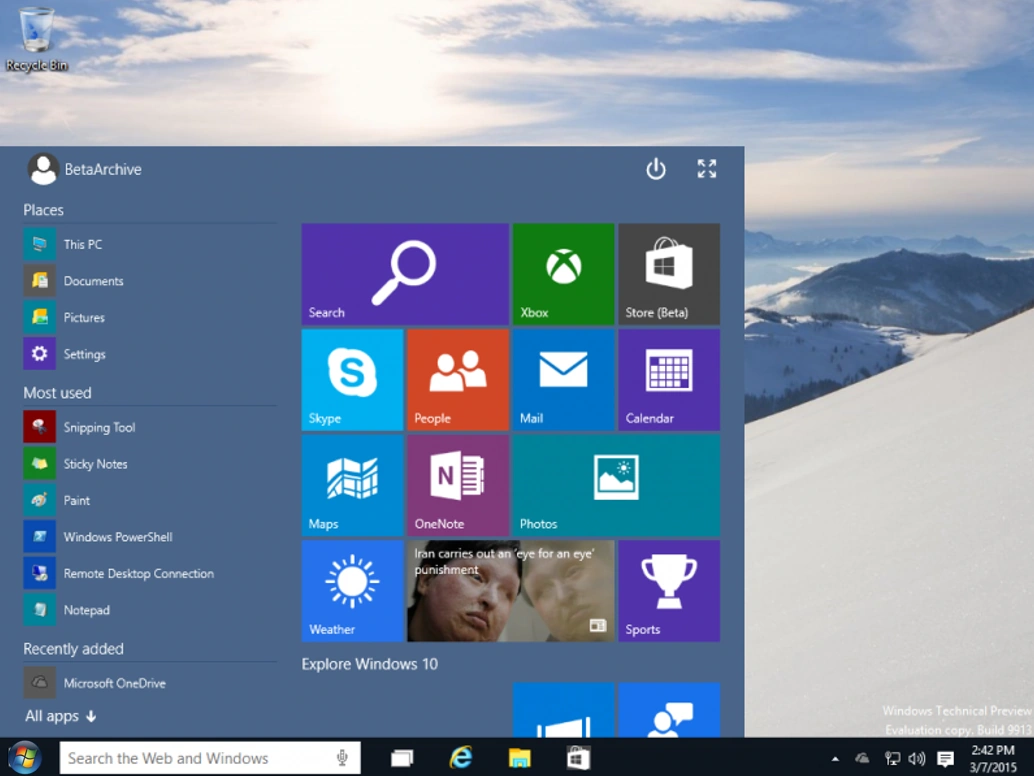Open the Mail tile
1034x776 pixels.
pos(563,380)
